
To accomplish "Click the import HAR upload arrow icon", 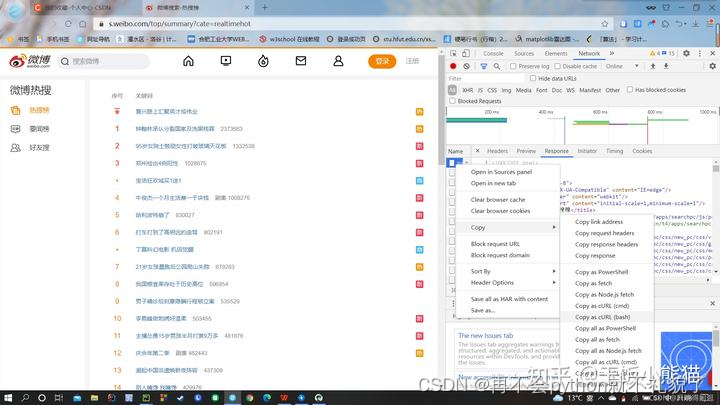I will 652,66.
